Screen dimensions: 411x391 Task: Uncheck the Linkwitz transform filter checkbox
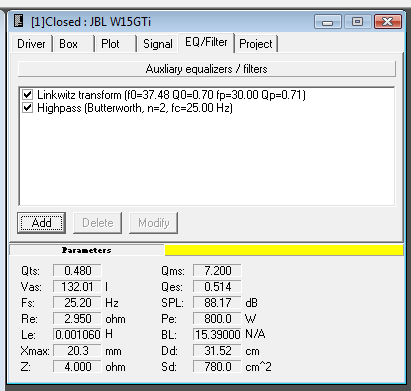[28, 95]
